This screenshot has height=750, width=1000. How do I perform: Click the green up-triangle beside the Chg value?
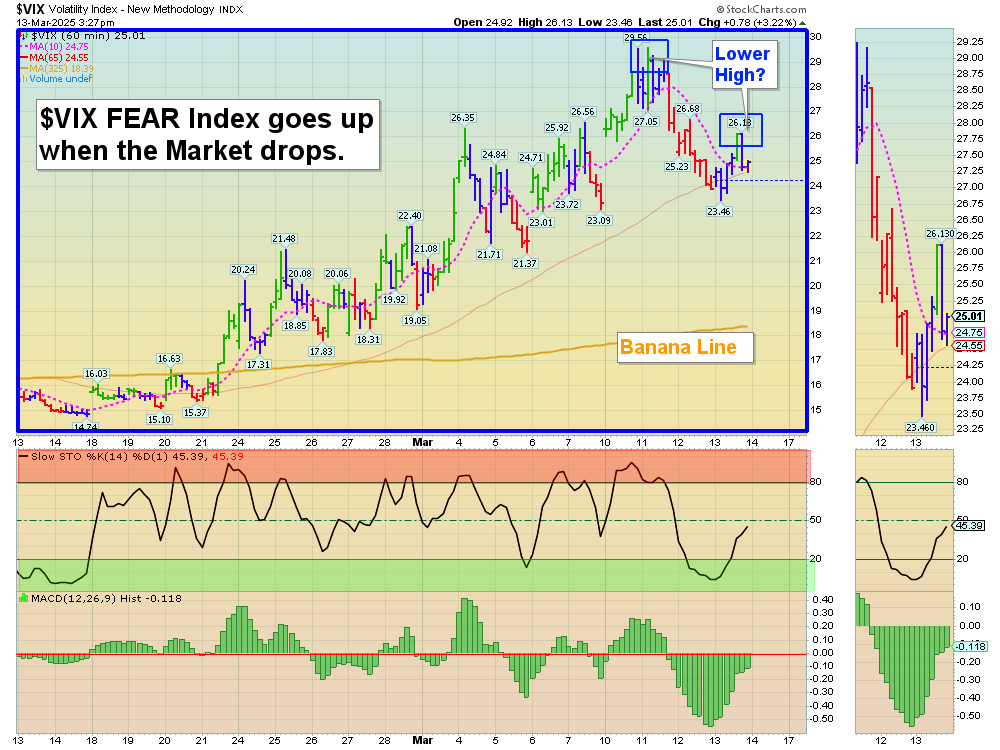tap(803, 23)
